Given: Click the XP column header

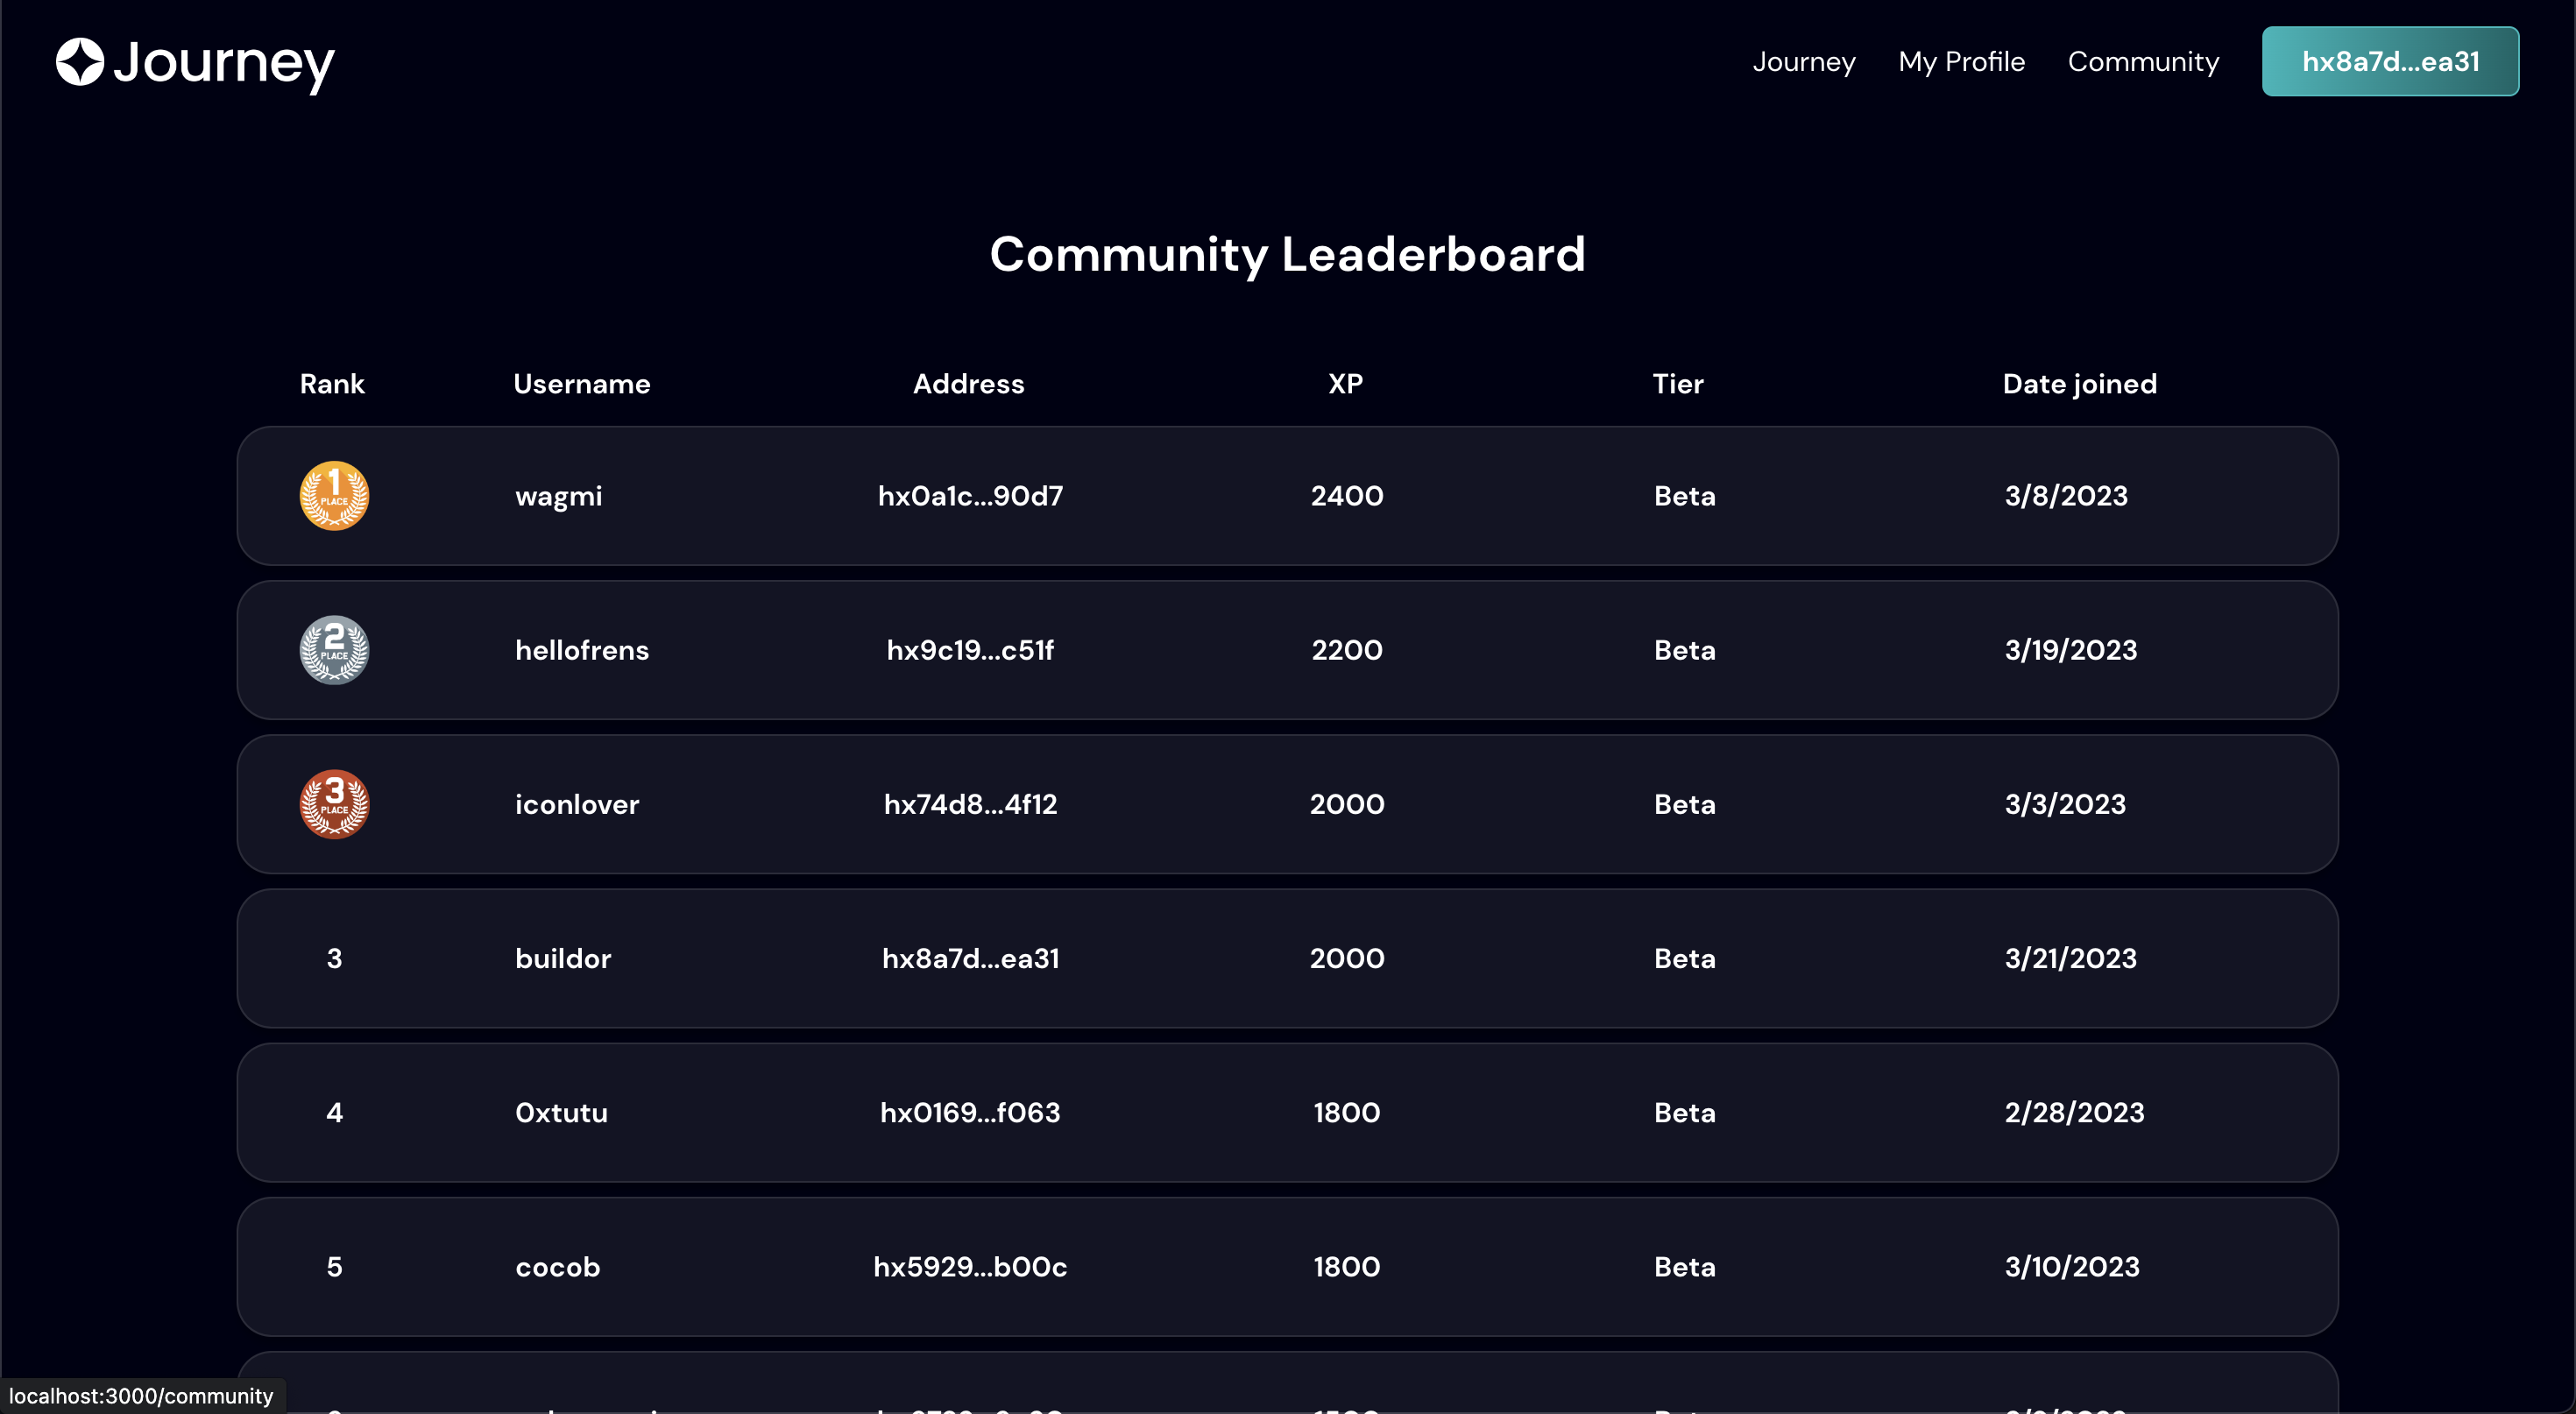Looking at the screenshot, I should pyautogui.click(x=1345, y=384).
